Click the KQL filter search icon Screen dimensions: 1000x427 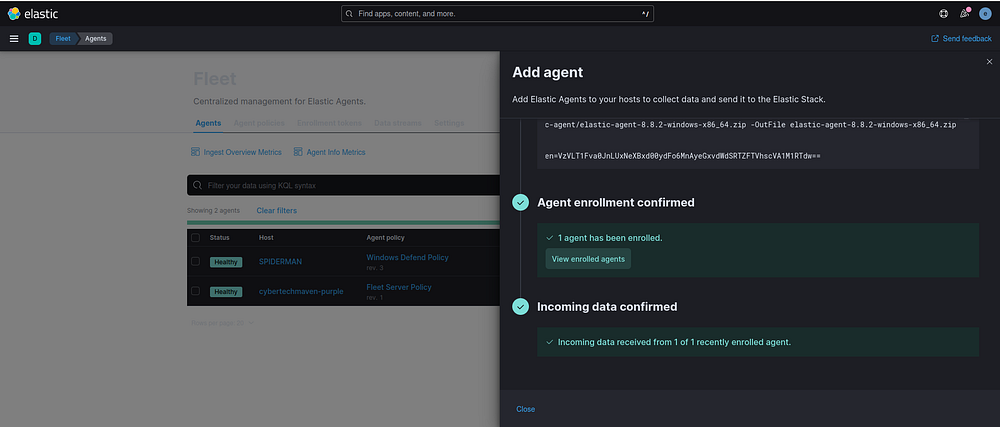click(x=198, y=185)
